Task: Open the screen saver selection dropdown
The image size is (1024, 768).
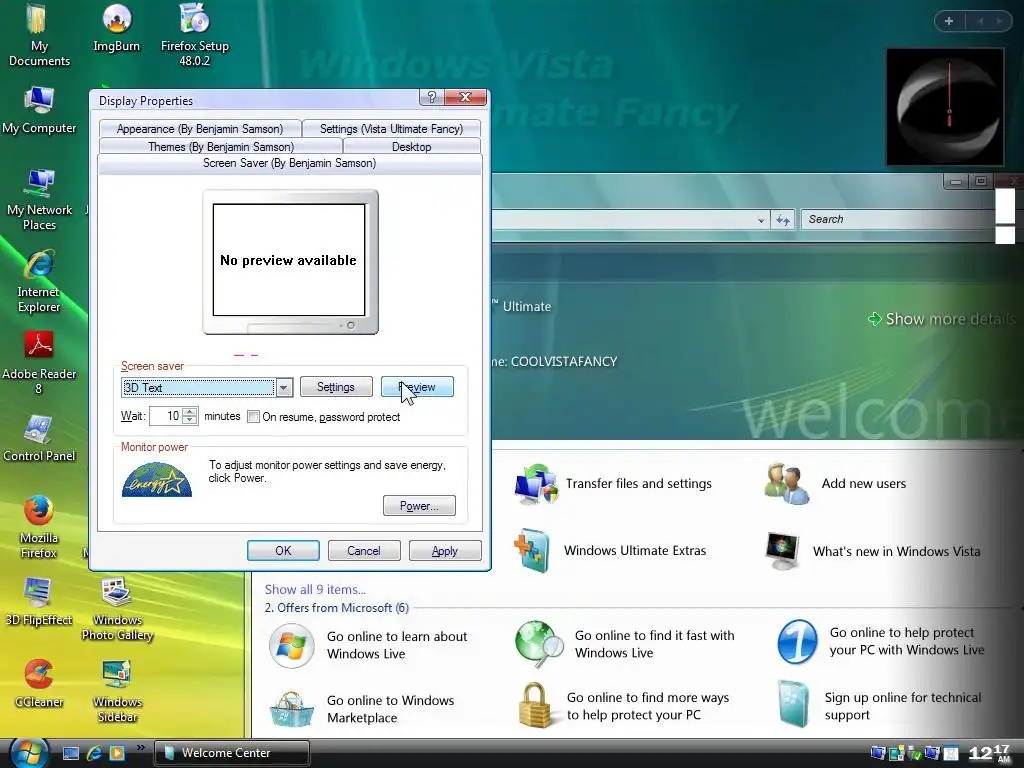Action: pos(283,387)
